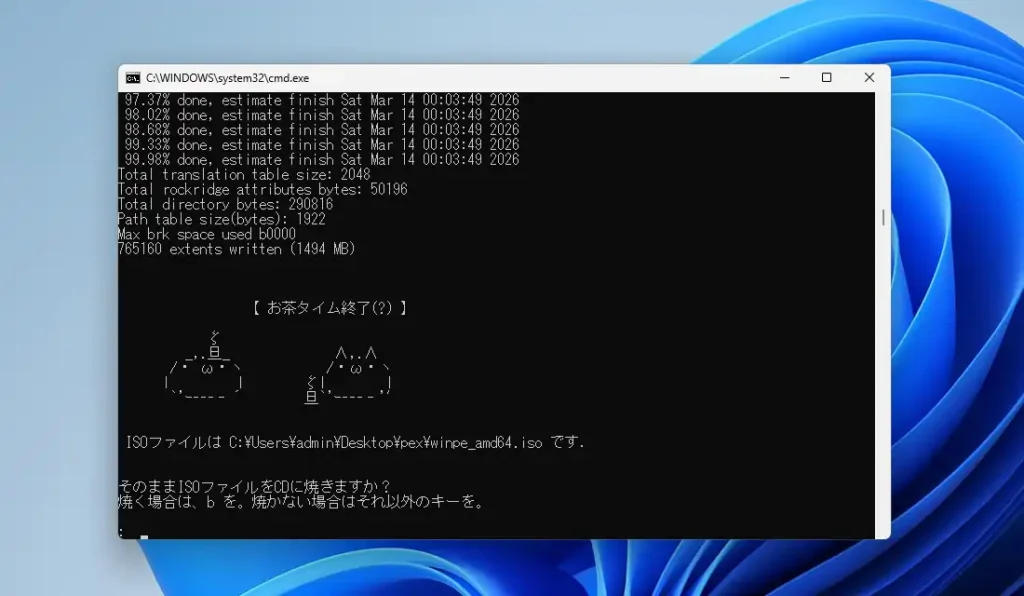Click the C:\WINDOWS\system32\cmd.exe title text

[x=227, y=78]
